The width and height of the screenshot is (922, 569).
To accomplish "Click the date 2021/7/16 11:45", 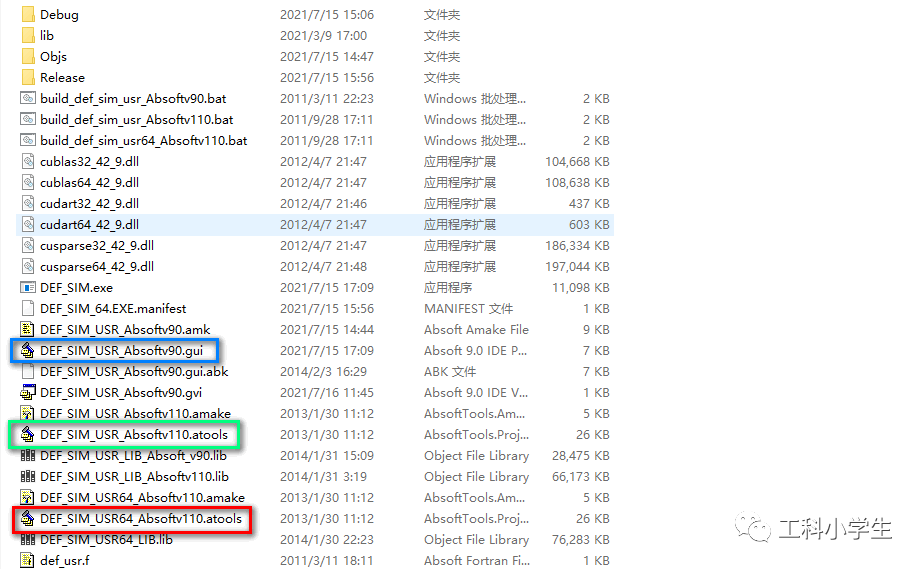I will click(x=327, y=393).
